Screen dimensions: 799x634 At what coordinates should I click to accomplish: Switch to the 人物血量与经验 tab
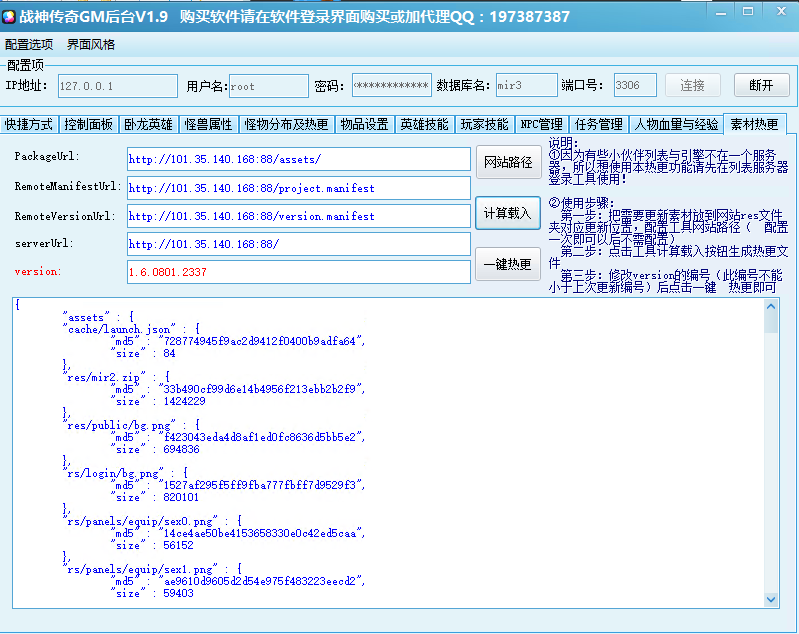[x=676, y=124]
